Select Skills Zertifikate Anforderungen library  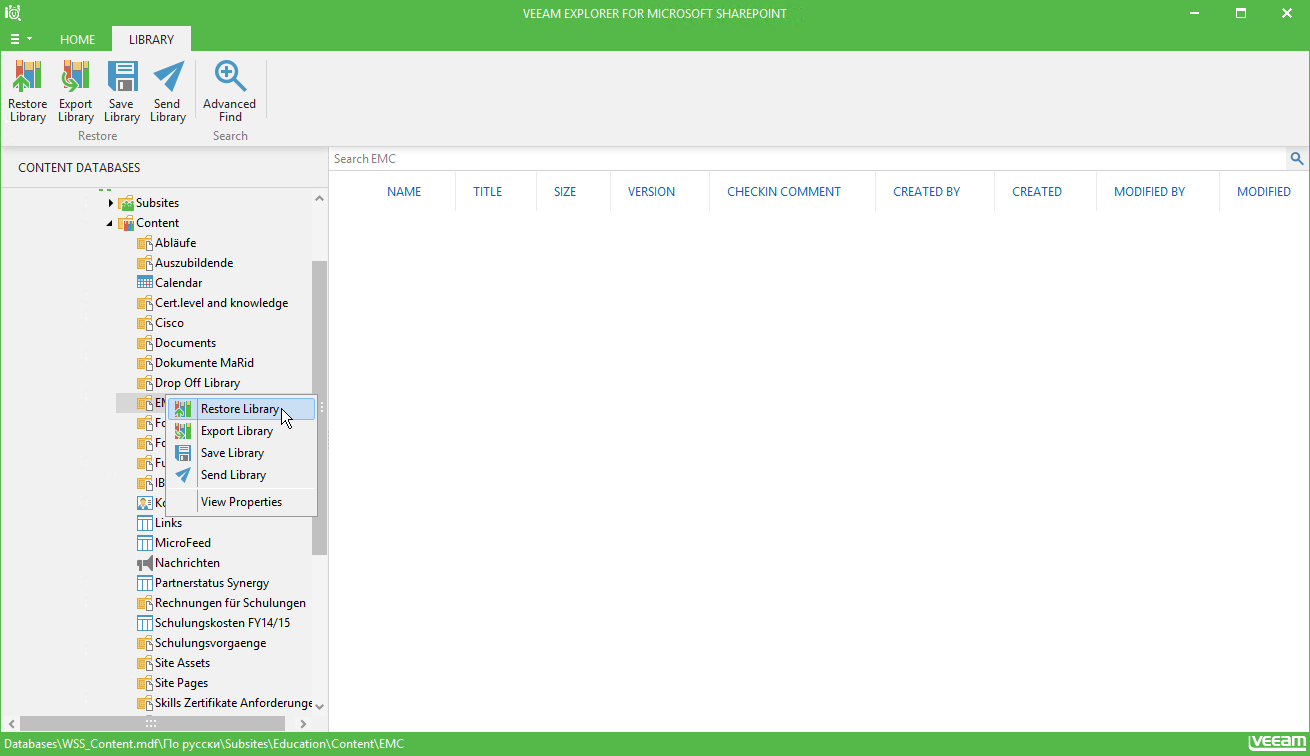tap(233, 703)
